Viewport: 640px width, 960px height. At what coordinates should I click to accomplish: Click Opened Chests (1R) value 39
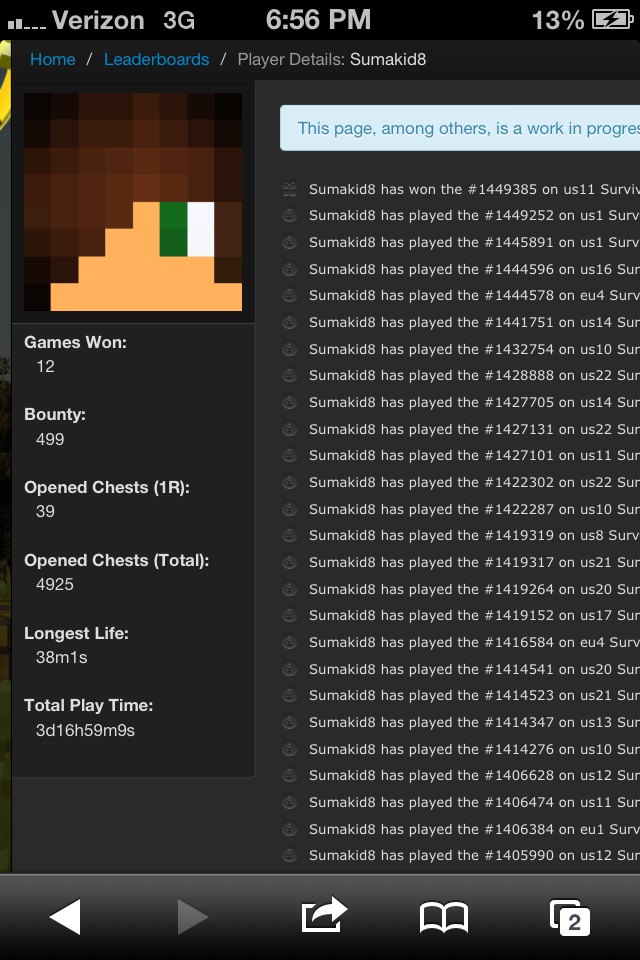(45, 511)
